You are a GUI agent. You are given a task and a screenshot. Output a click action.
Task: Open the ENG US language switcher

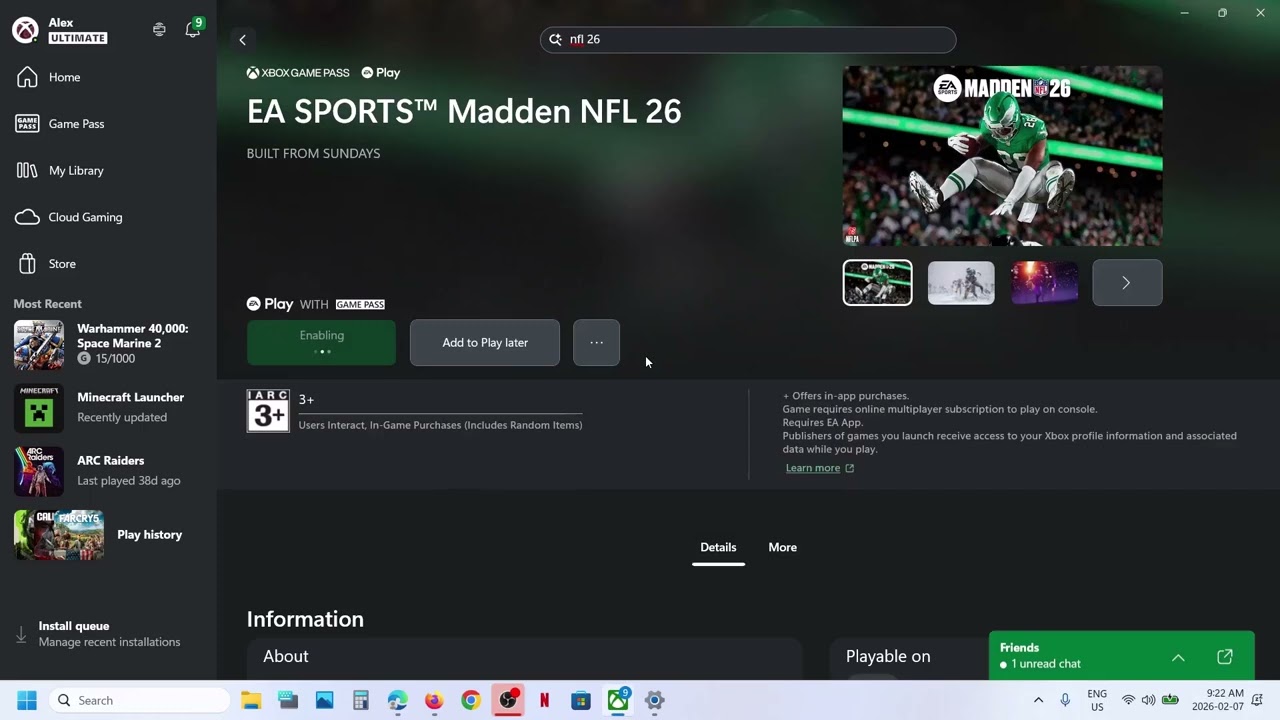[1097, 700]
